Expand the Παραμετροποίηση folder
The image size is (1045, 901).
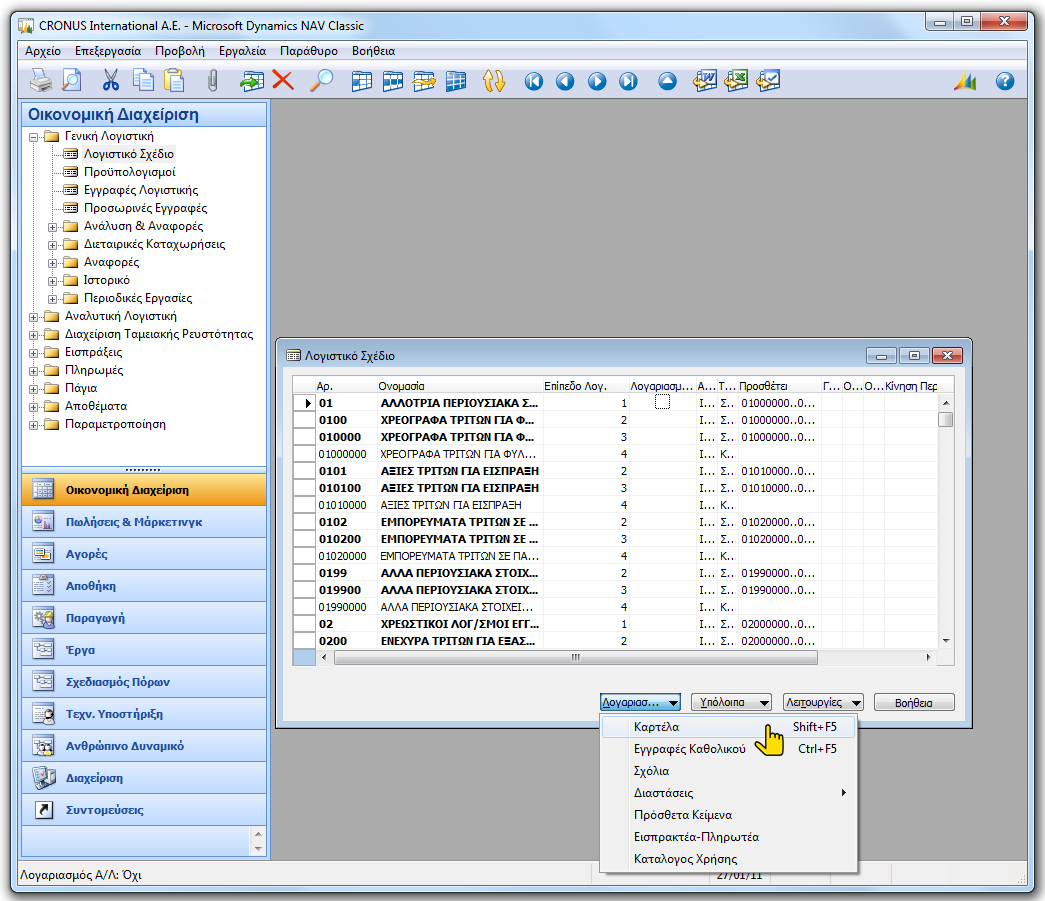(33, 425)
